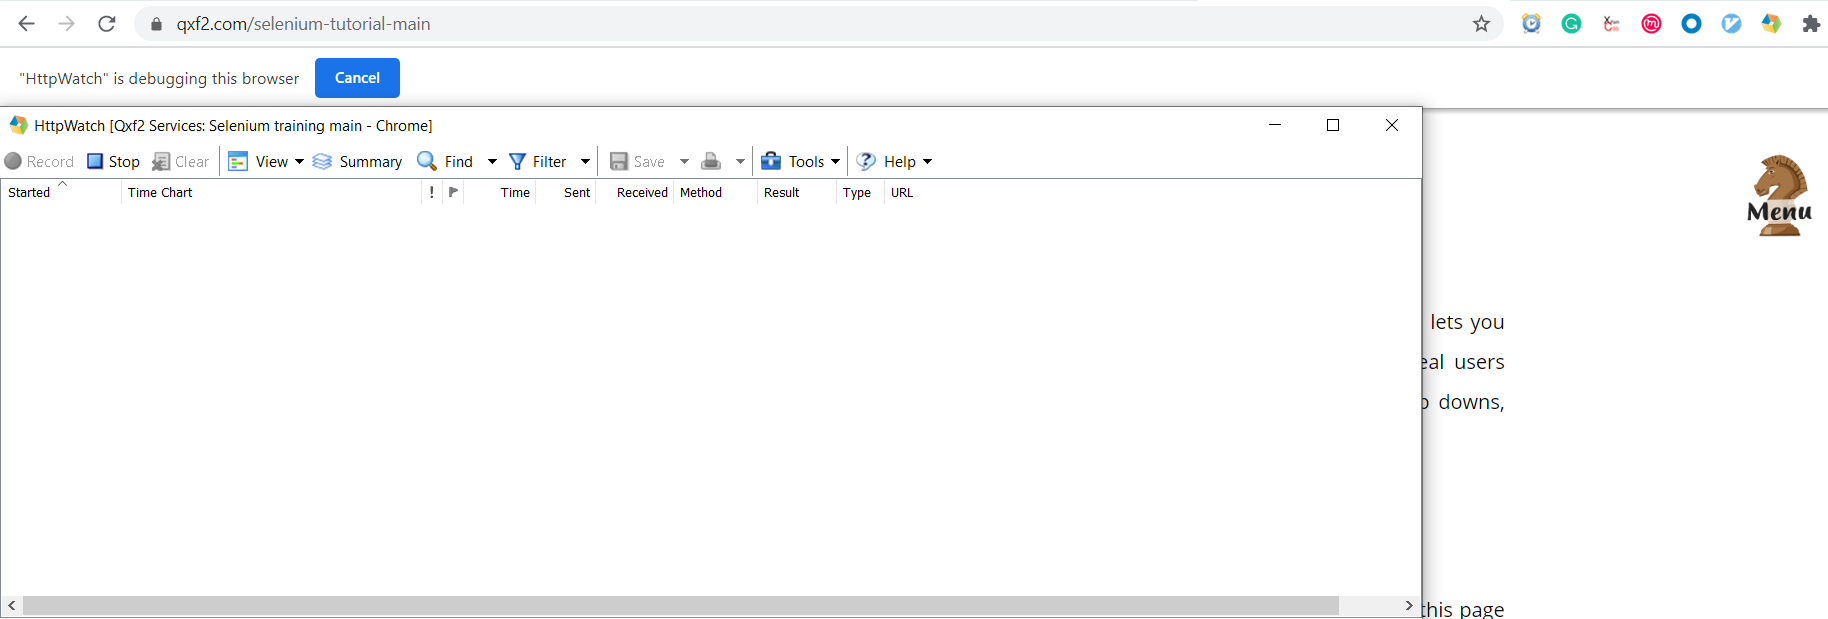This screenshot has width=1828, height=619.
Task: Expand the Save dropdown arrow
Action: click(x=684, y=162)
